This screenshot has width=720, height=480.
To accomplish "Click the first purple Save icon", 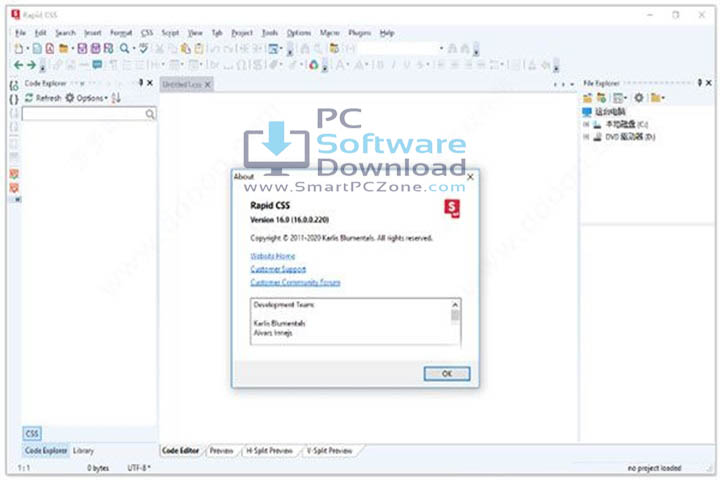I will point(82,48).
